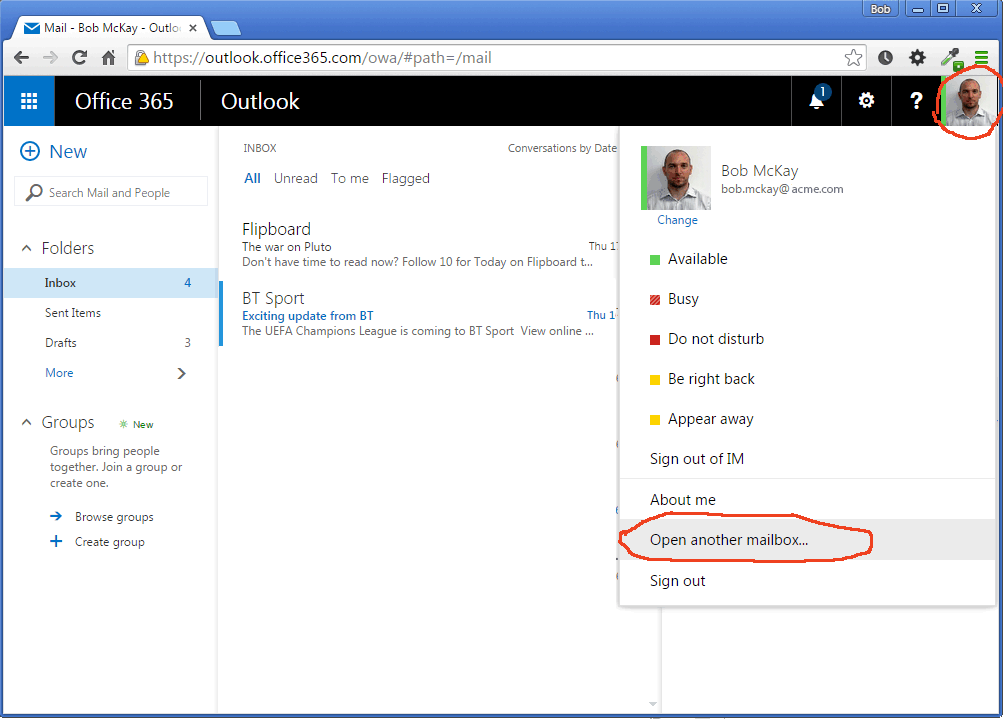The image size is (1003, 719).
Task: Close the Mail - Bob McKay browser tab
Action: click(x=193, y=28)
